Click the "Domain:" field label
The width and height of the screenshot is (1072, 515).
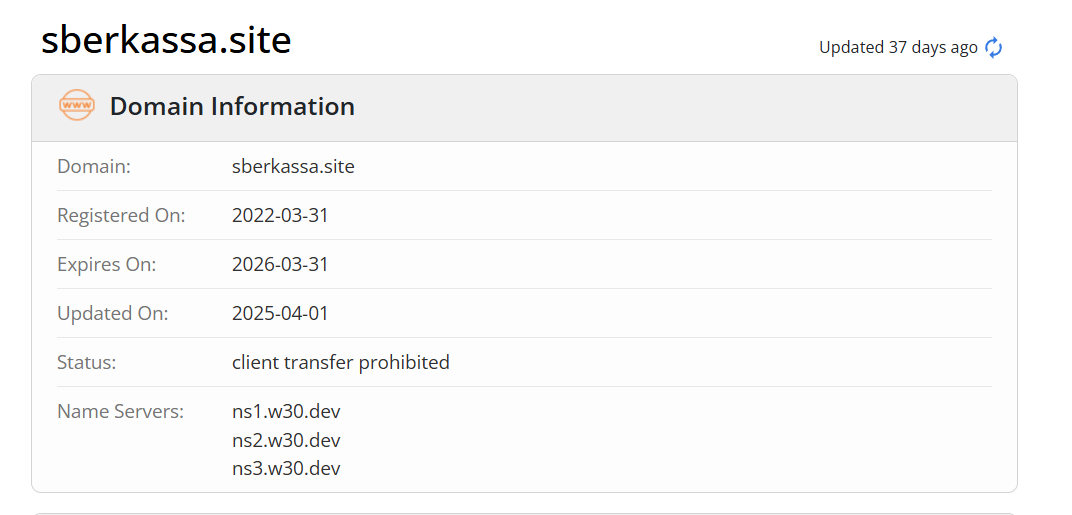94,166
